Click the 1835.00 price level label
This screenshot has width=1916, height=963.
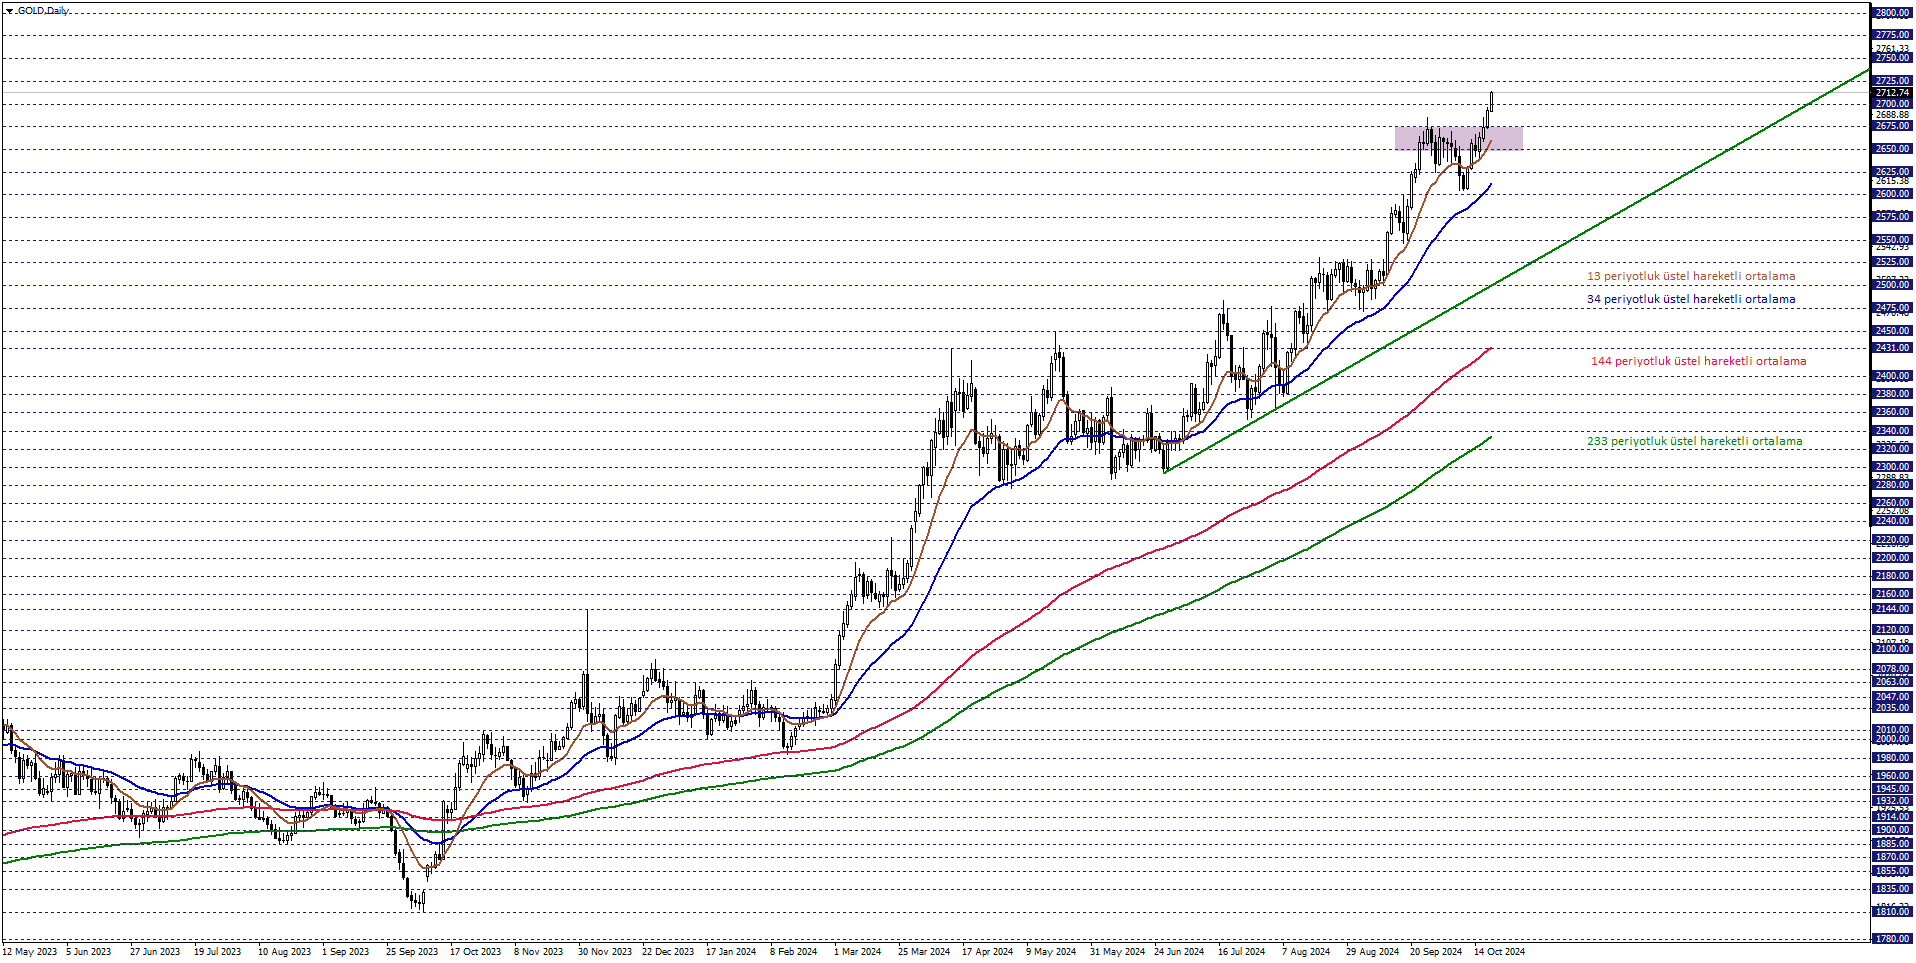(1892, 889)
